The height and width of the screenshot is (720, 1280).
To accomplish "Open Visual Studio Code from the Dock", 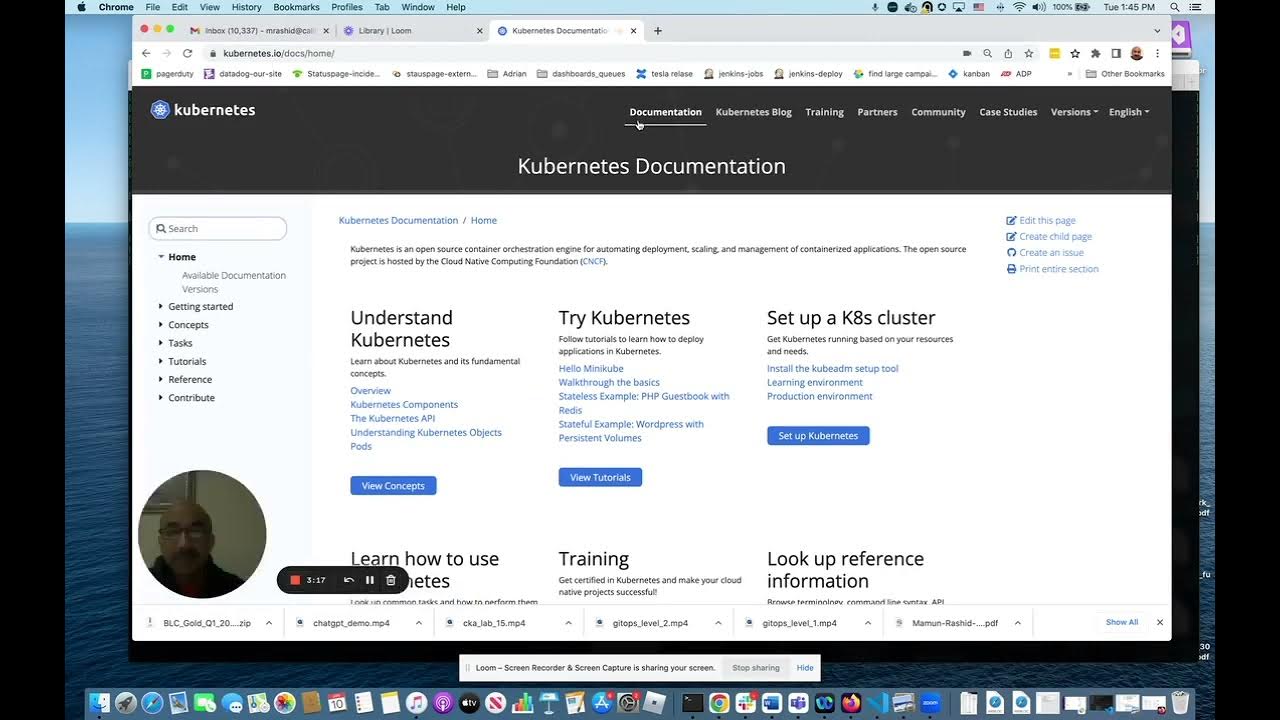I will [877, 703].
